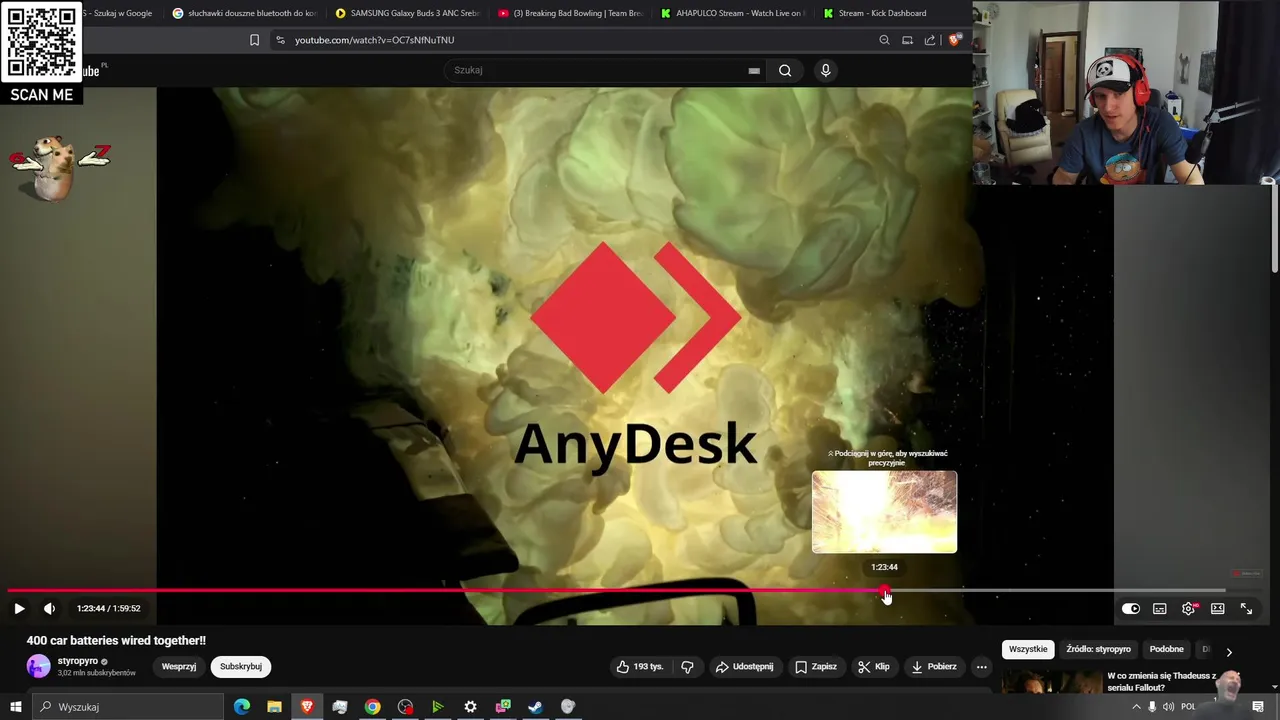This screenshot has height=720, width=1280.
Task: Open the player settings gear
Action: [1189, 608]
